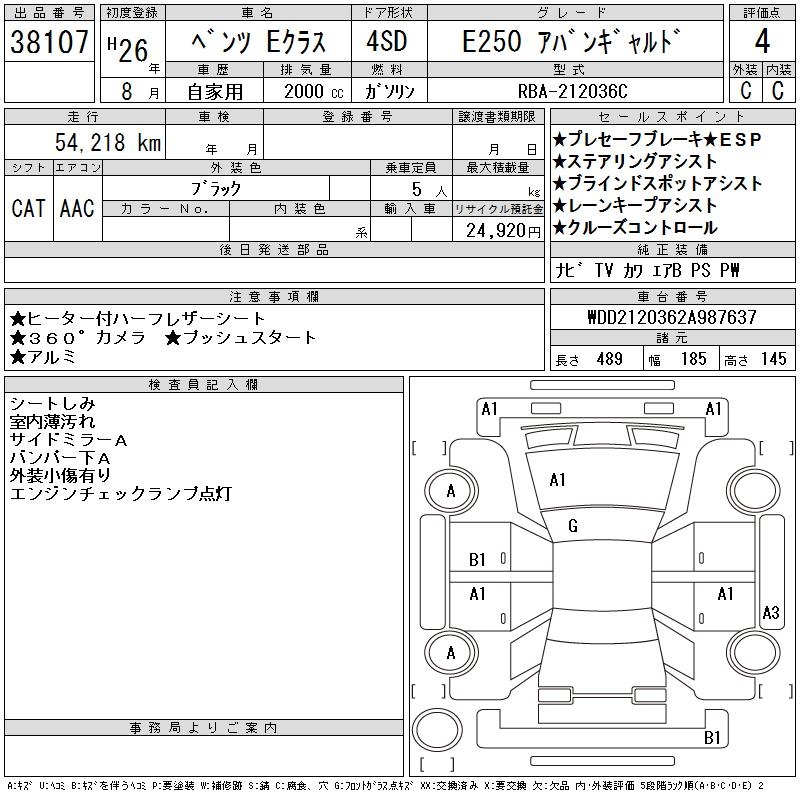
Task: Select the lot number "38107"
Action: tap(49, 41)
